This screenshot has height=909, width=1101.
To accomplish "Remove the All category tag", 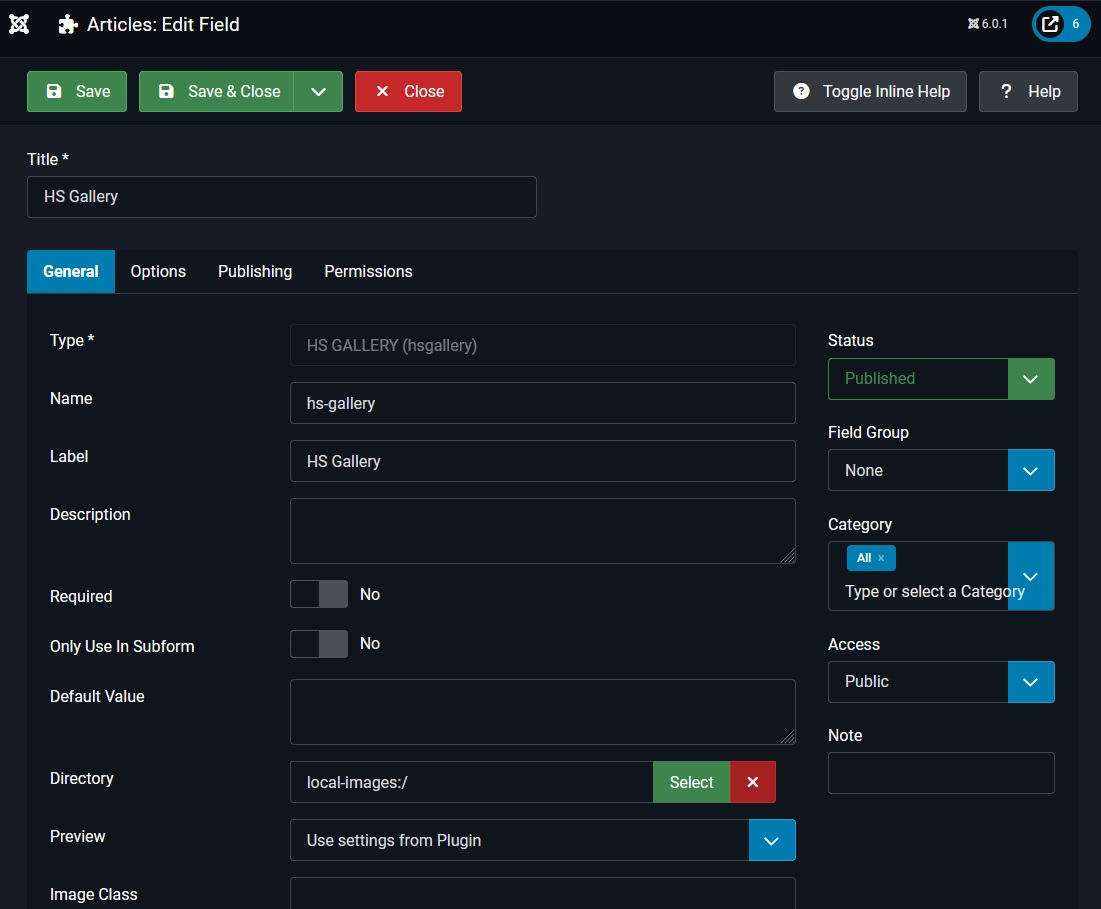I will 881,558.
